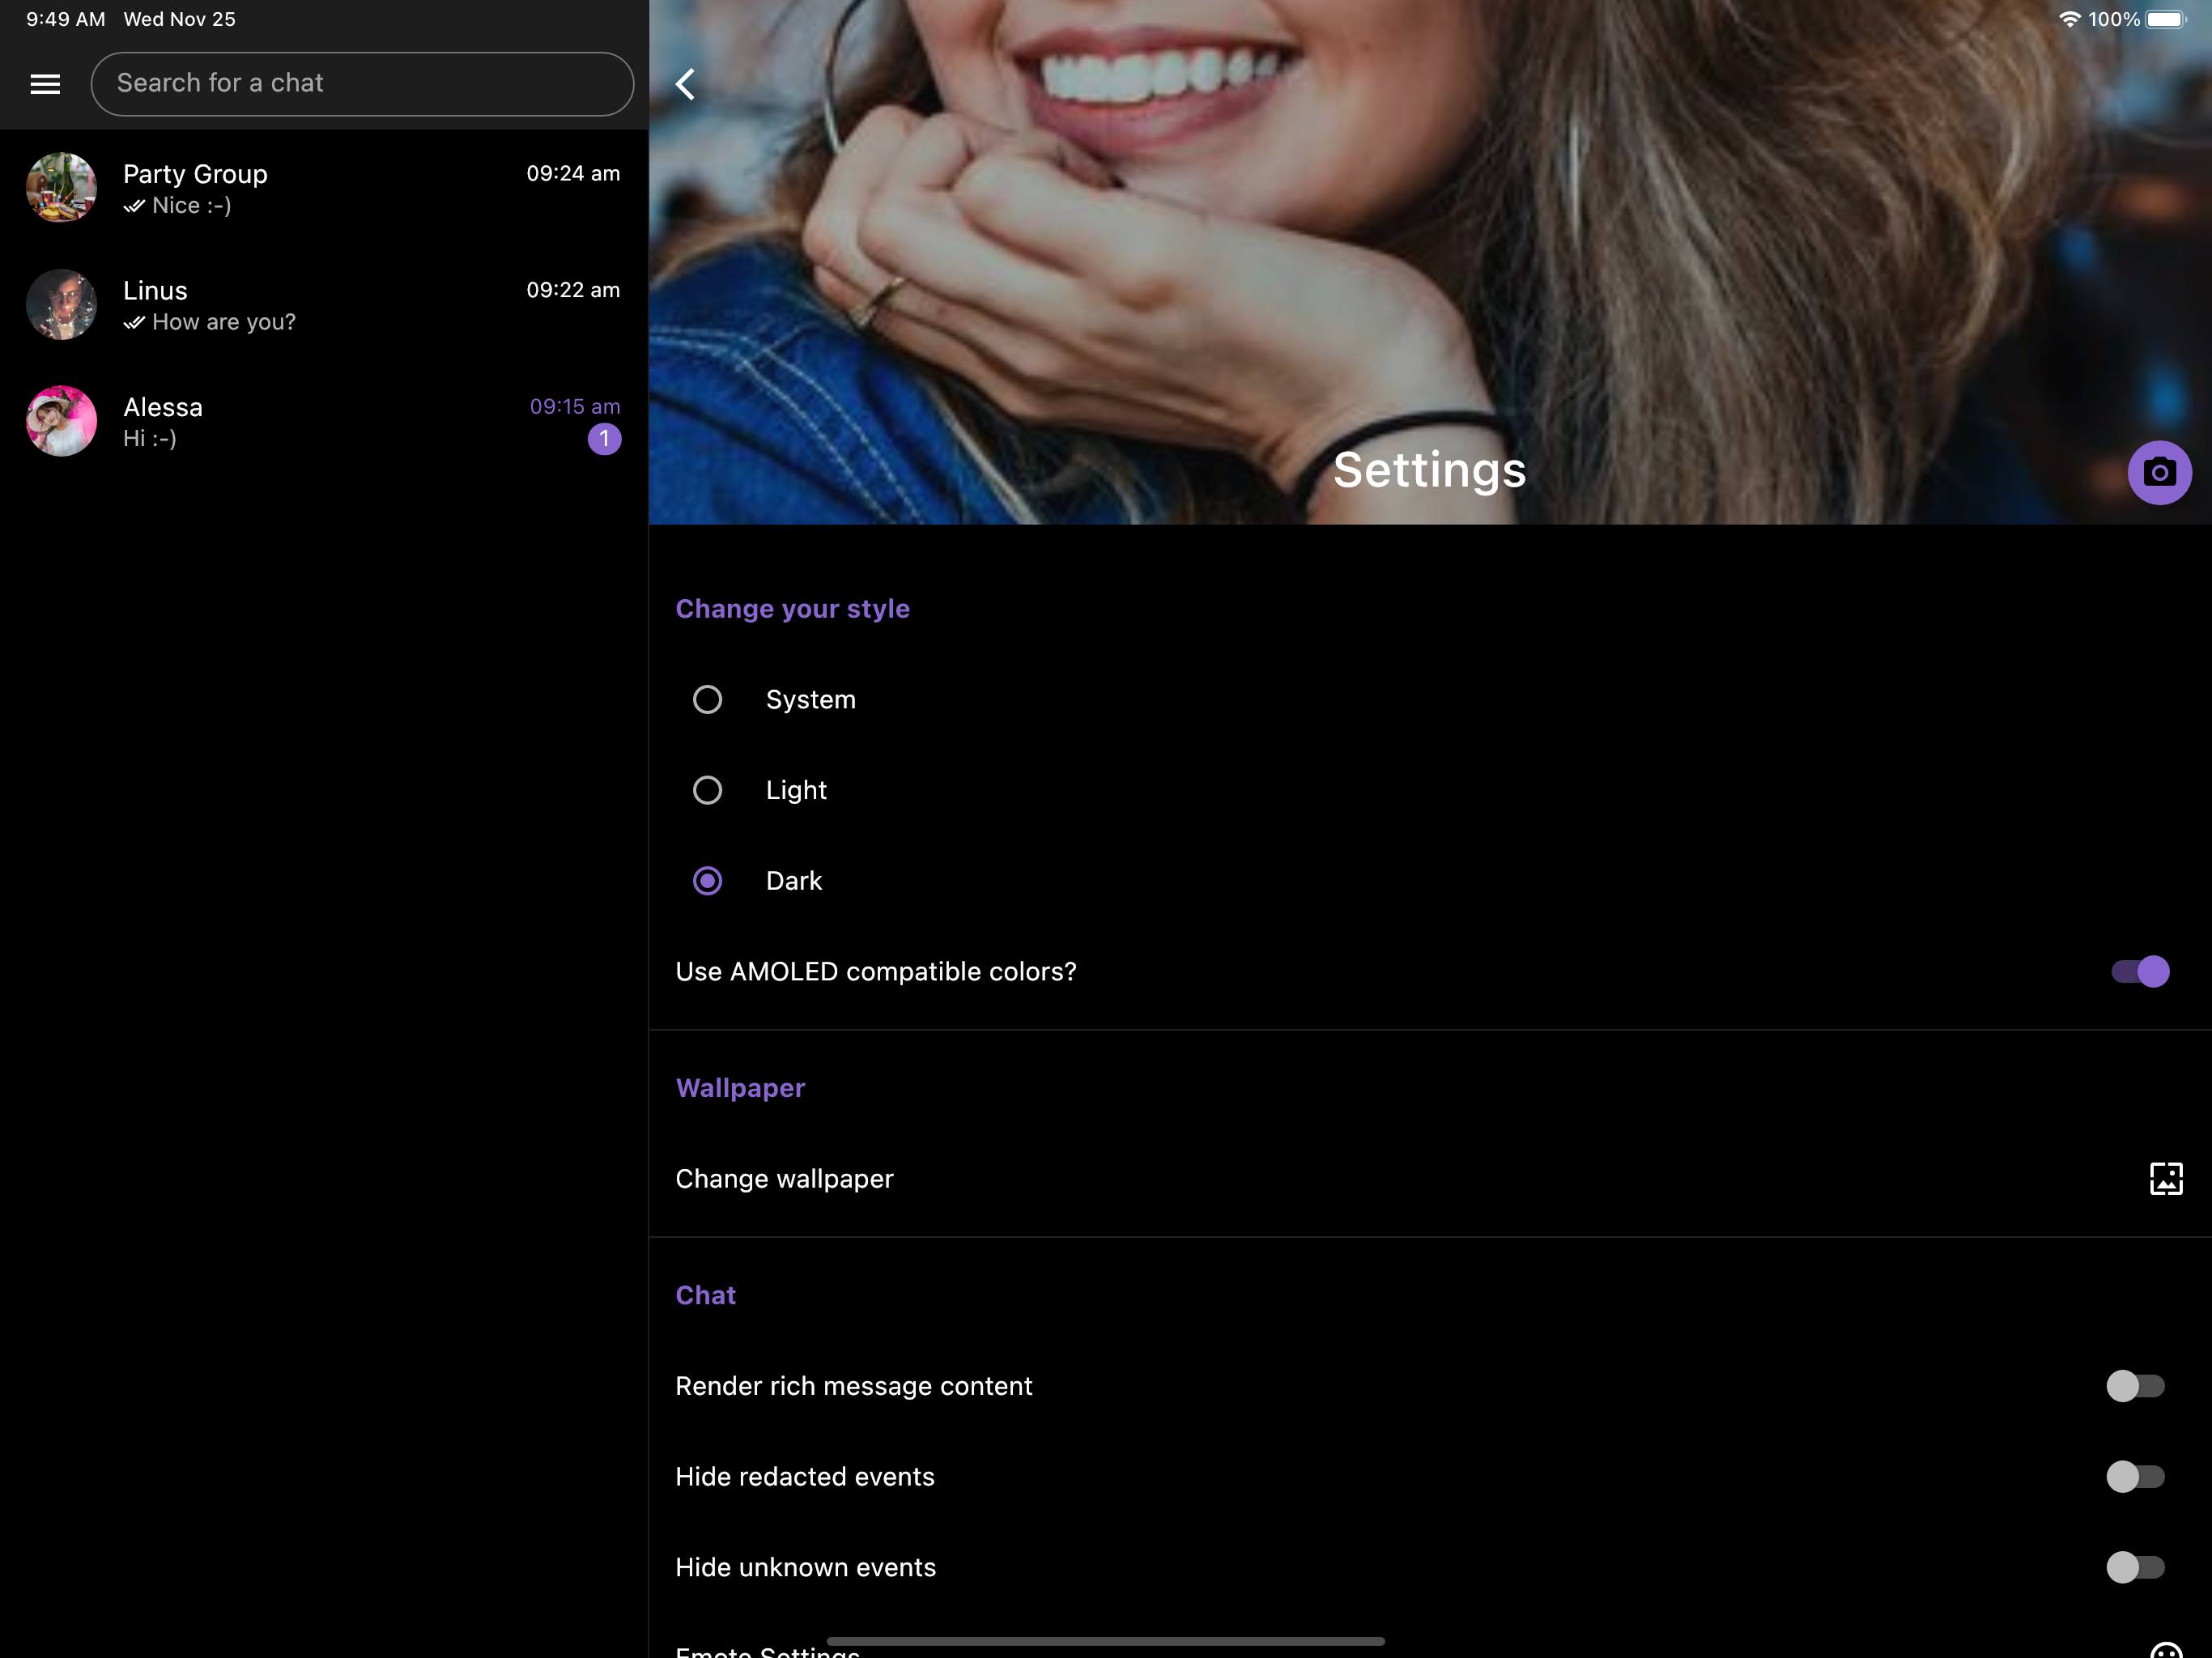Image resolution: width=2212 pixels, height=1658 pixels.
Task: Open the hamburger menu
Action: click(45, 84)
